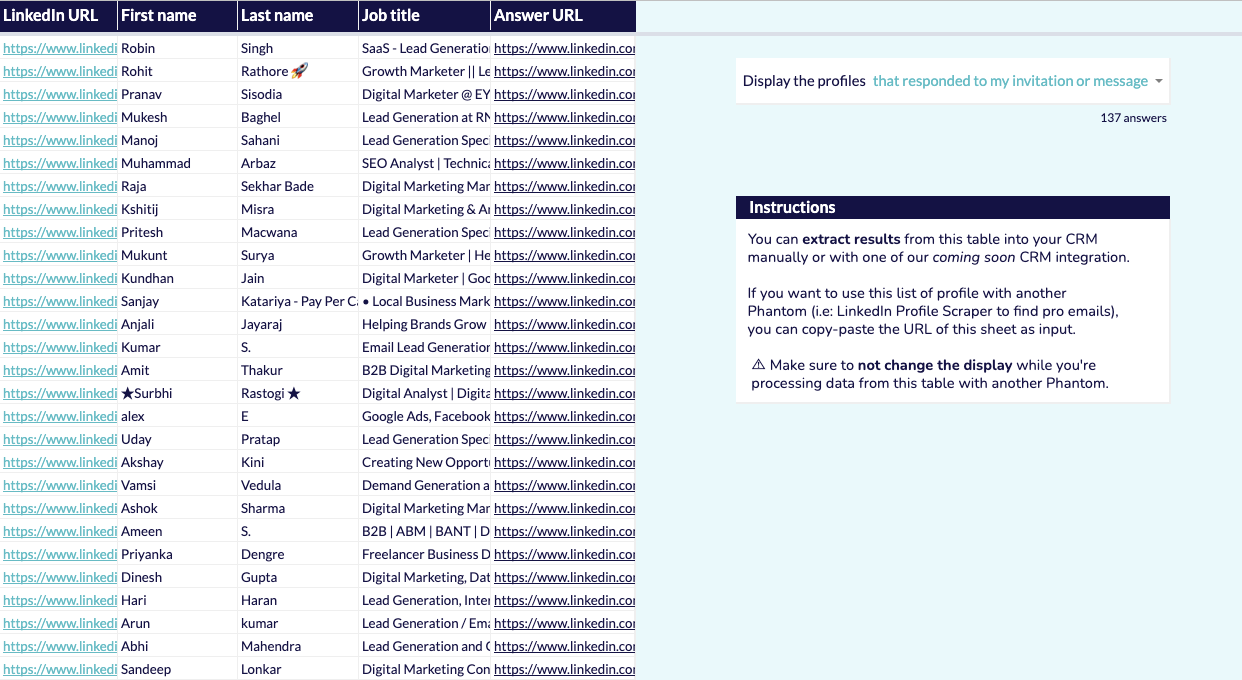1242x680 pixels.
Task: Select the first name cell 'Priyanka'
Action: (178, 554)
